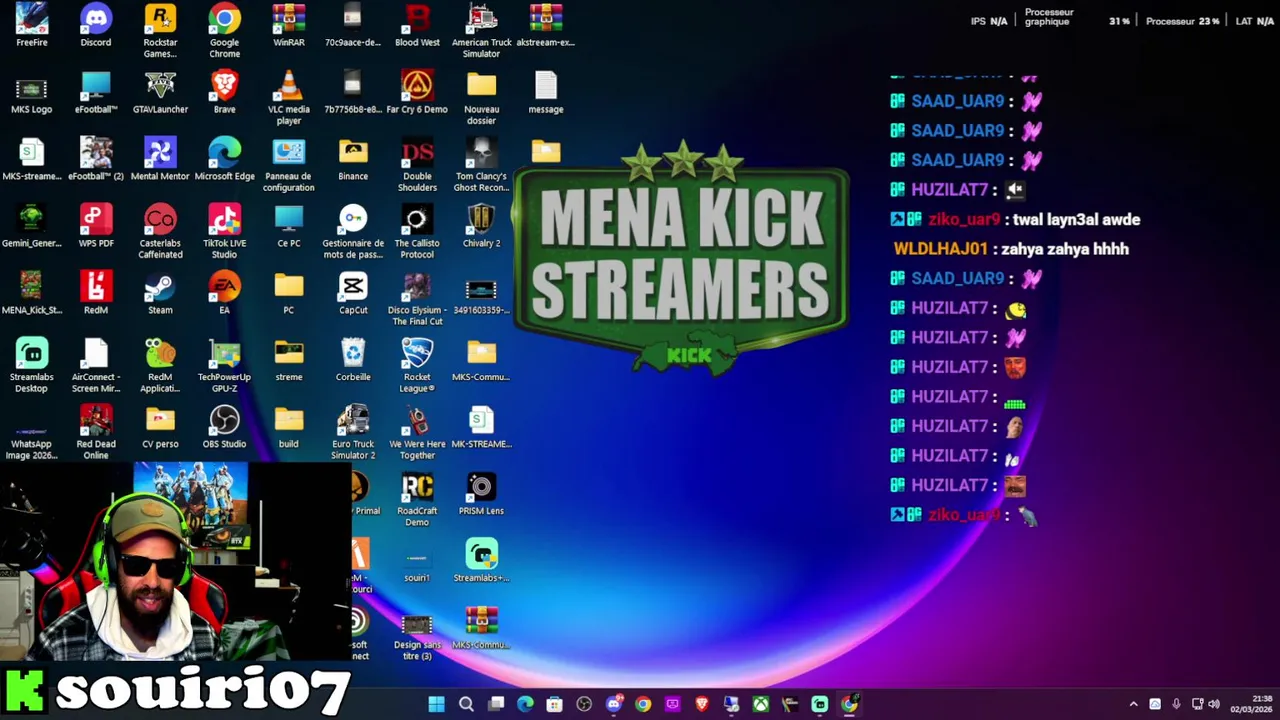Open taskbar Search
Screen dimensions: 1280x720
tap(466, 704)
